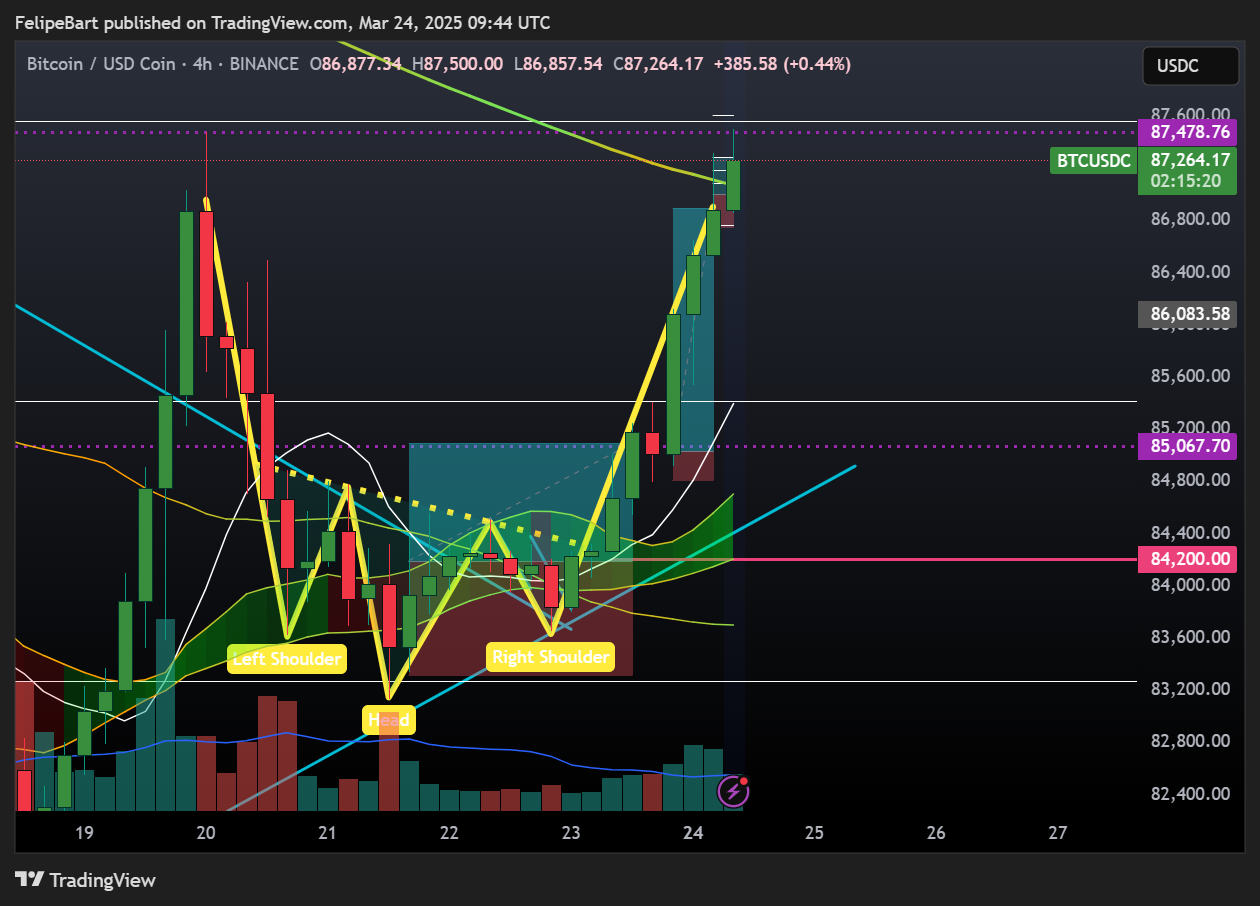Click date 21 on the time axis
1260x906 pixels.
327,832
